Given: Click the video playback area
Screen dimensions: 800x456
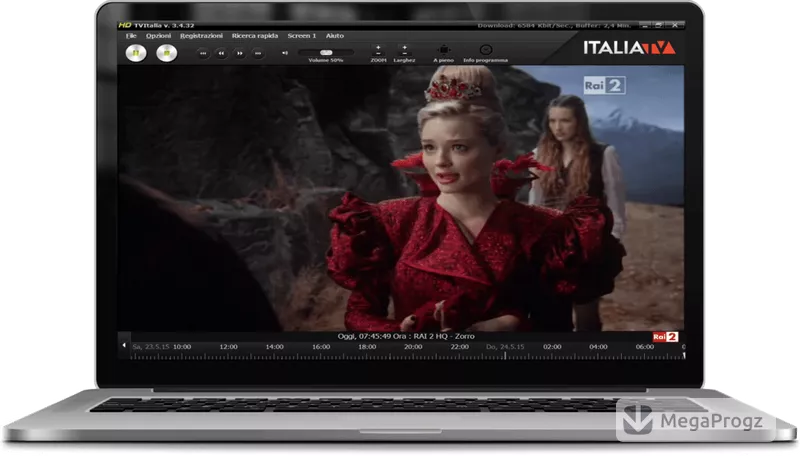Looking at the screenshot, I should [x=401, y=198].
